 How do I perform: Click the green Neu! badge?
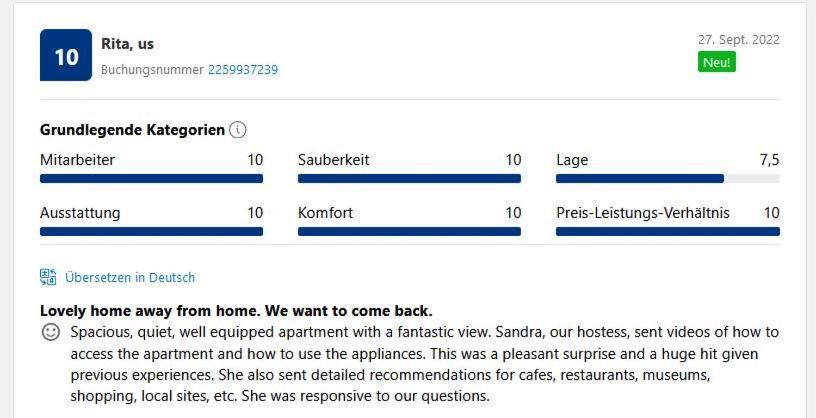(717, 62)
